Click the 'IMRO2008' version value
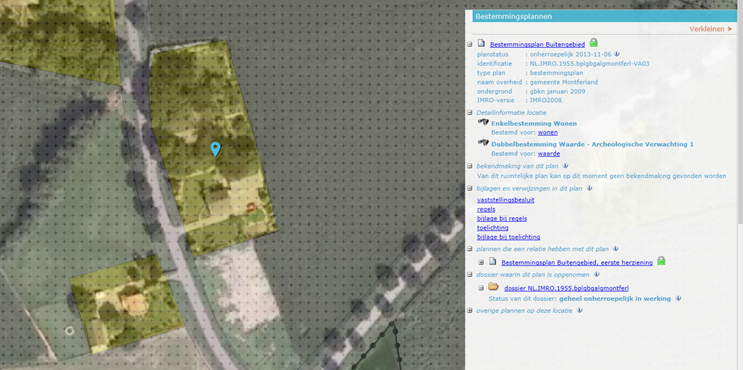Screen dimensions: 743x370 pyautogui.click(x=546, y=100)
